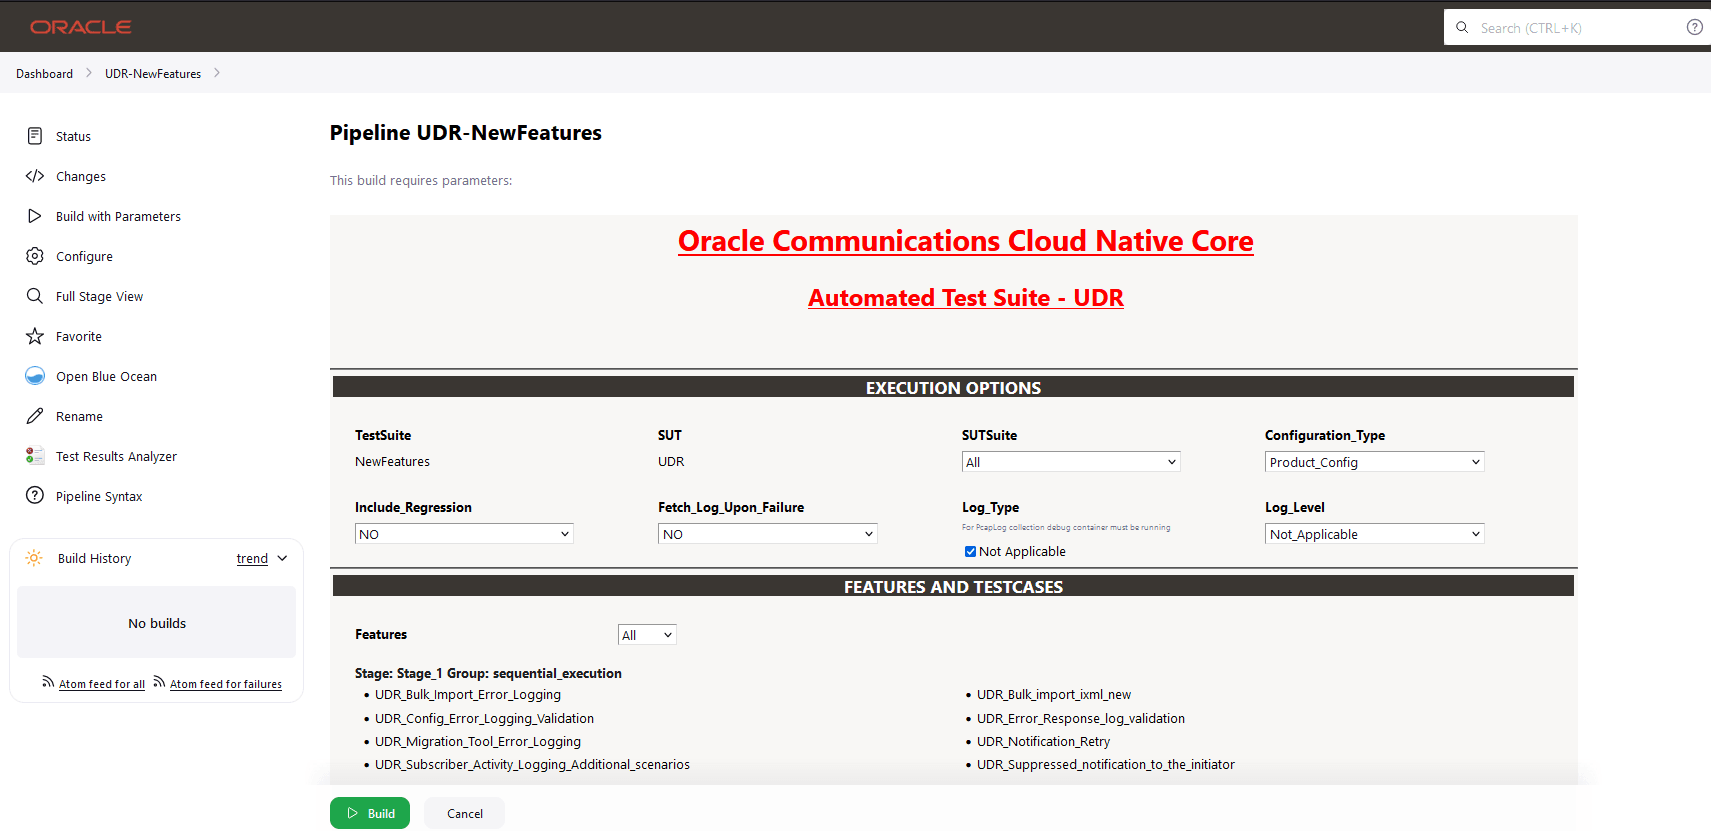1711x831 pixels.
Task: Click UDR_Bulk_Import_Error_Logging testcase
Action: [468, 694]
